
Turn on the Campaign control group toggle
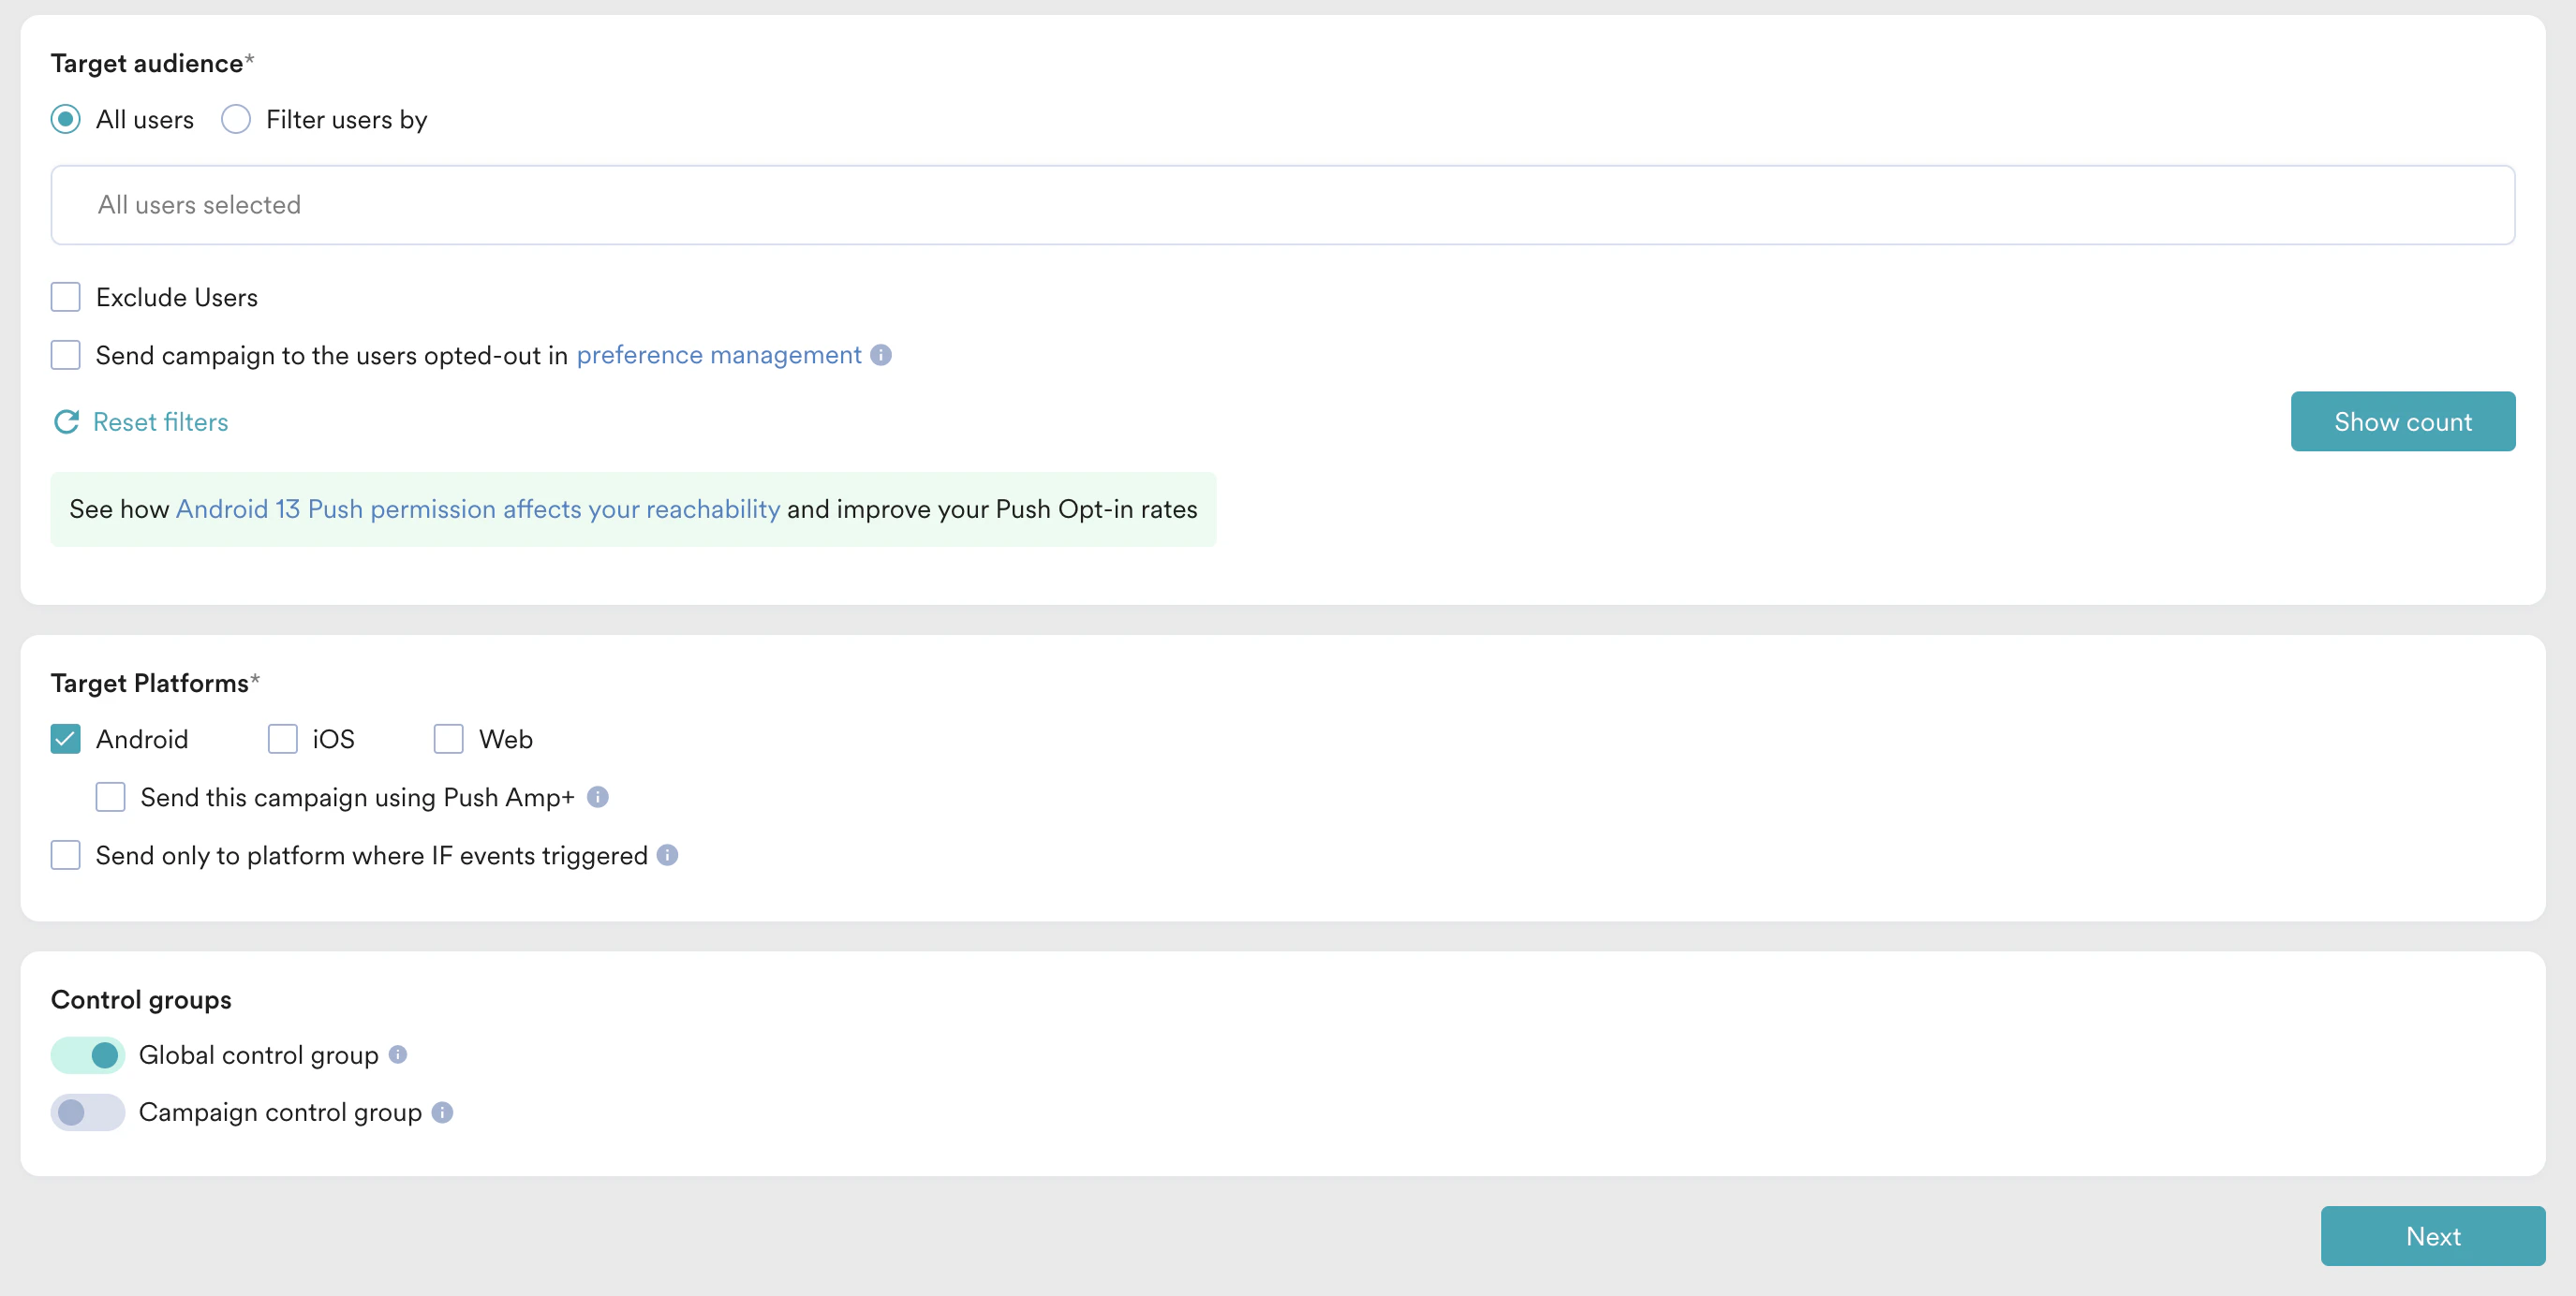[x=88, y=1112]
